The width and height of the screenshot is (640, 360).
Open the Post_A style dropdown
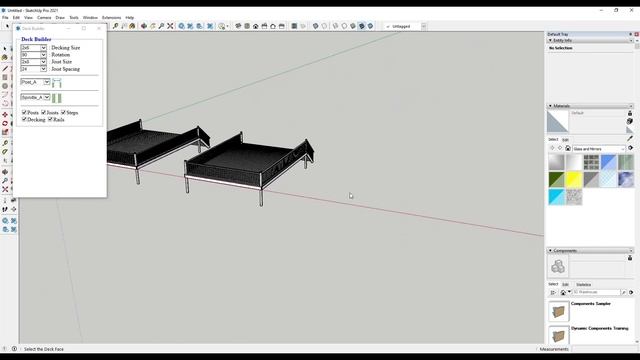[x=36, y=82]
